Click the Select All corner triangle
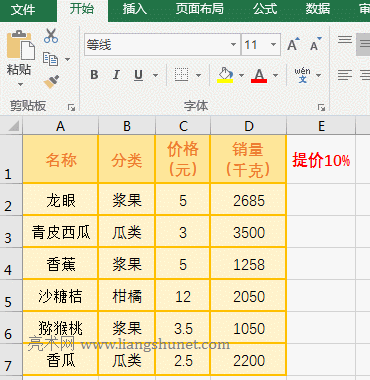Image resolution: width=370 pixels, height=380 pixels. [x=14, y=126]
